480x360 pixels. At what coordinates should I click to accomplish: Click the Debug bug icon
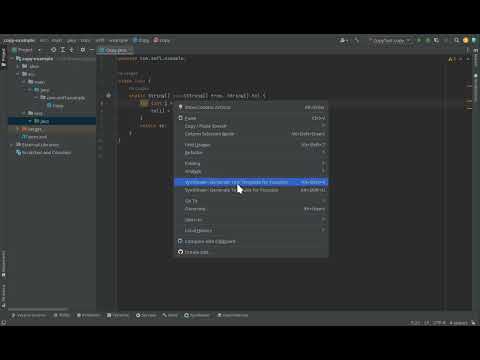pyautogui.click(x=428, y=41)
